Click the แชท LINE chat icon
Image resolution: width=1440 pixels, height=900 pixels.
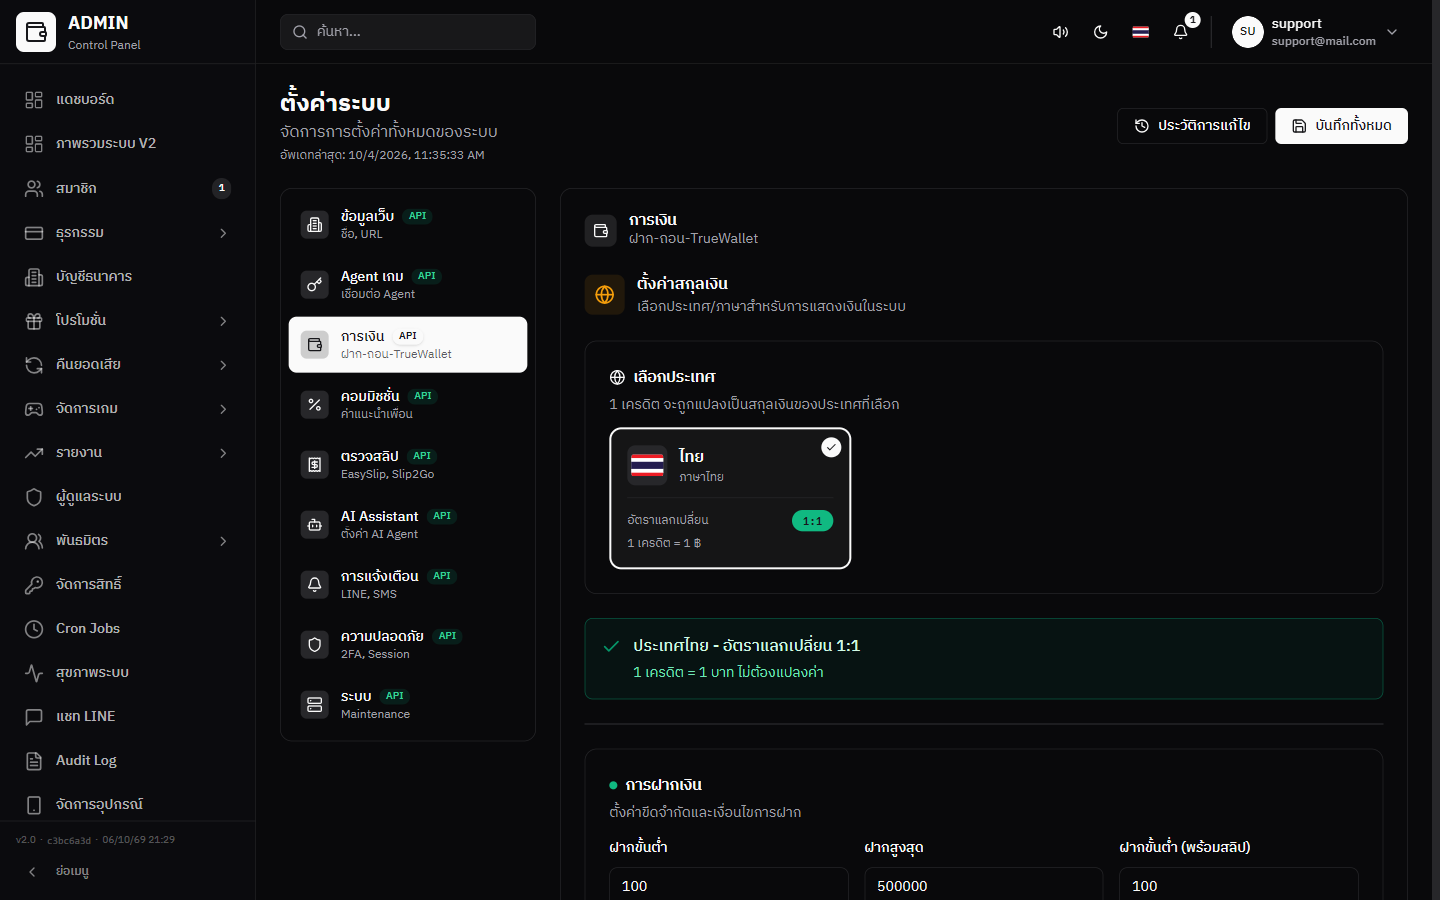[x=34, y=717]
